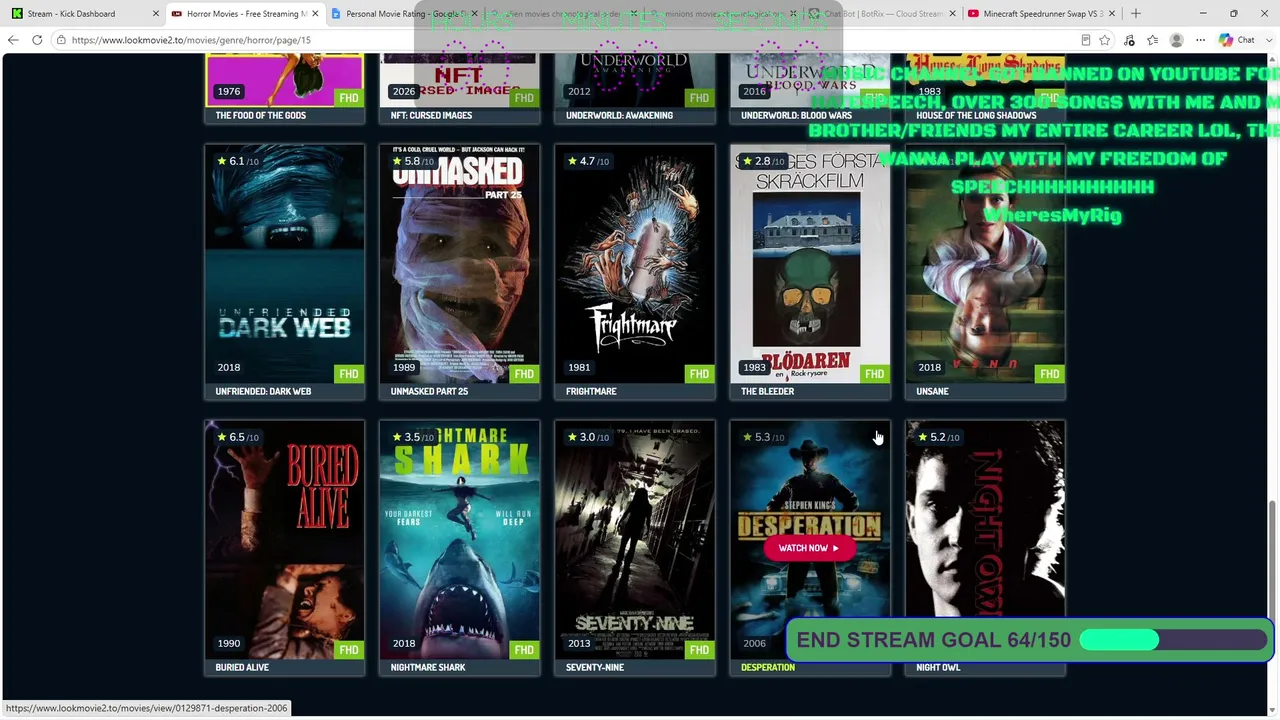The image size is (1280, 720).
Task: Click the 2013 year on Seventy-Nine
Action: tap(579, 643)
